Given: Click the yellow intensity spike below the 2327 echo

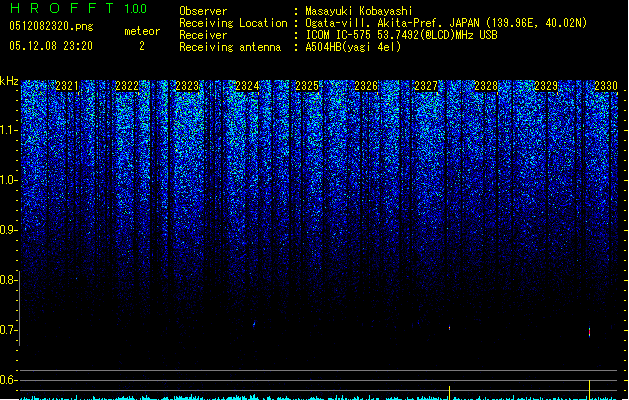Looking at the screenshot, I should 449,393.
